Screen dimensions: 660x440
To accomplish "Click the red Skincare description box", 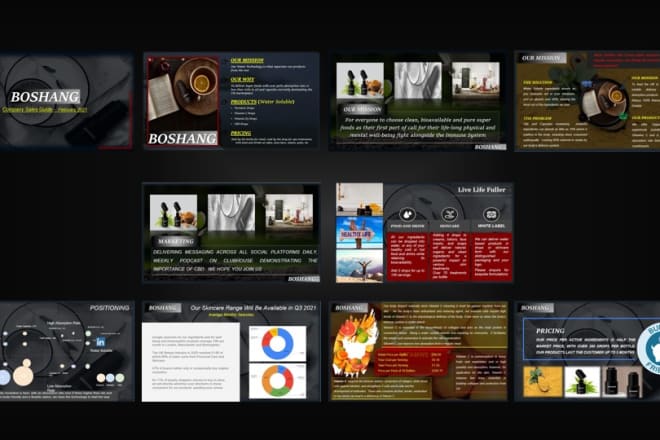I will point(449,256).
